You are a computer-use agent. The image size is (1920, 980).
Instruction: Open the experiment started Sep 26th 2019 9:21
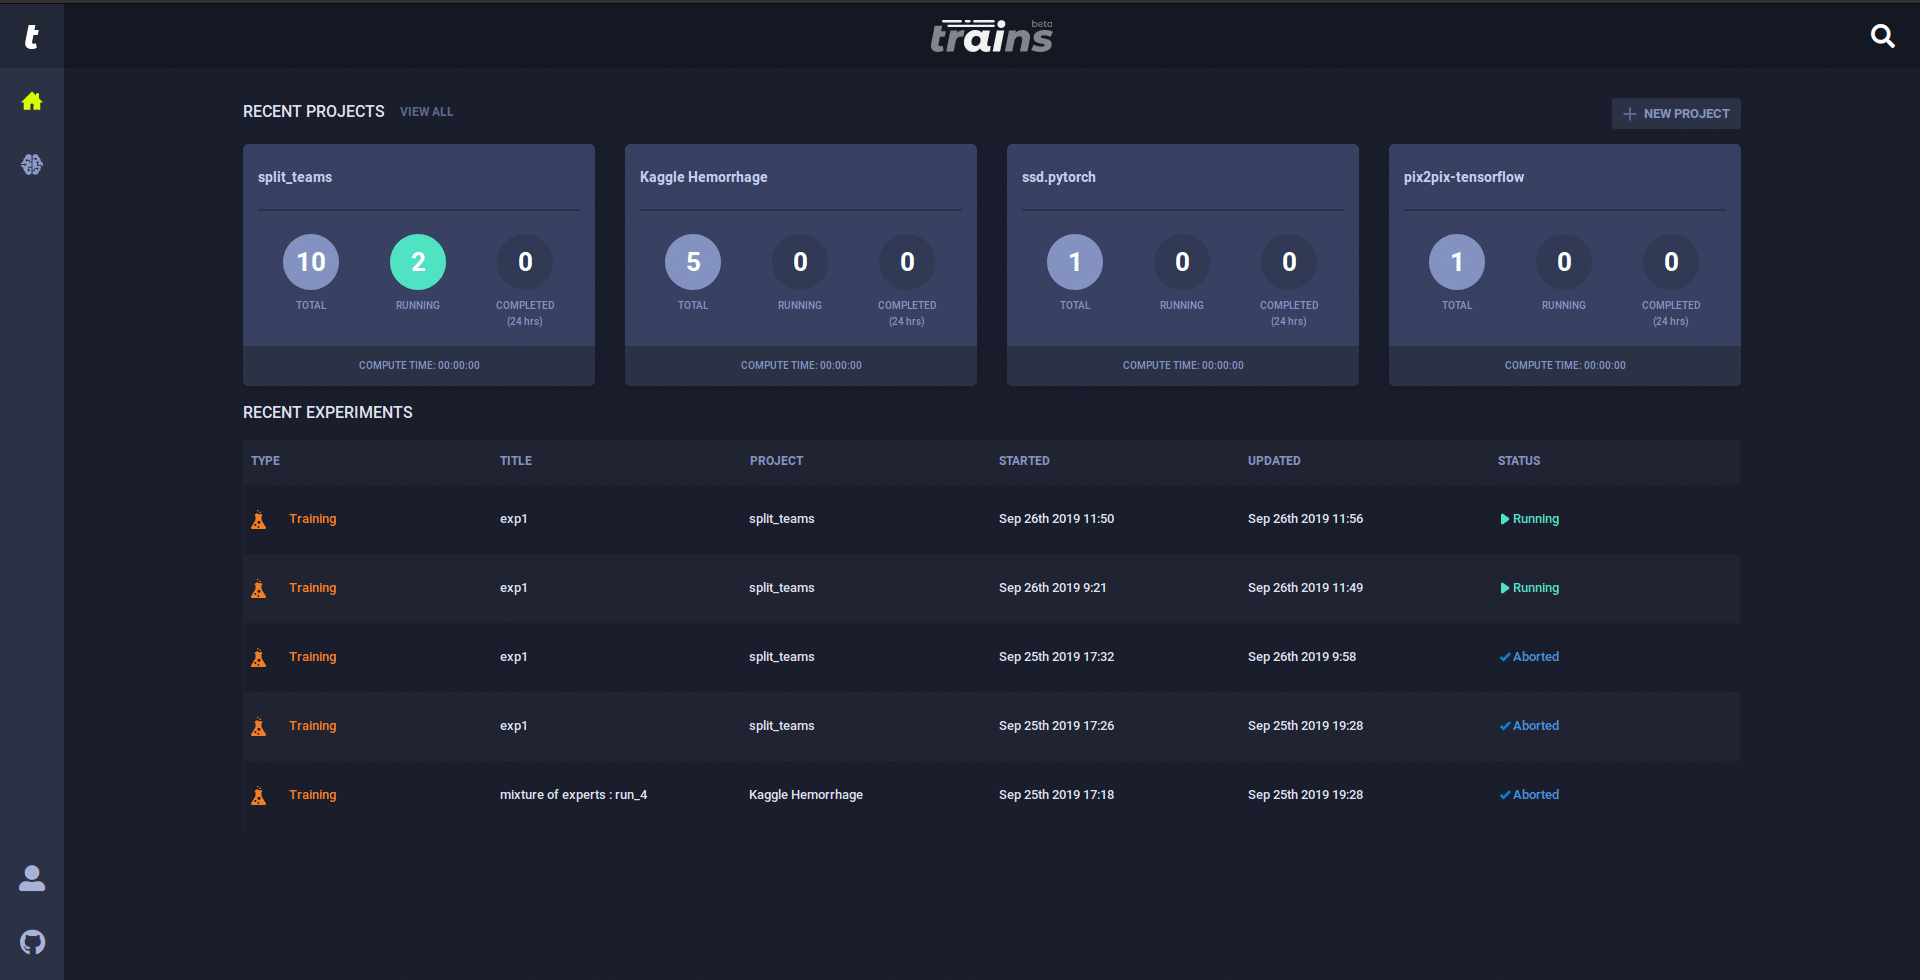click(x=1052, y=588)
